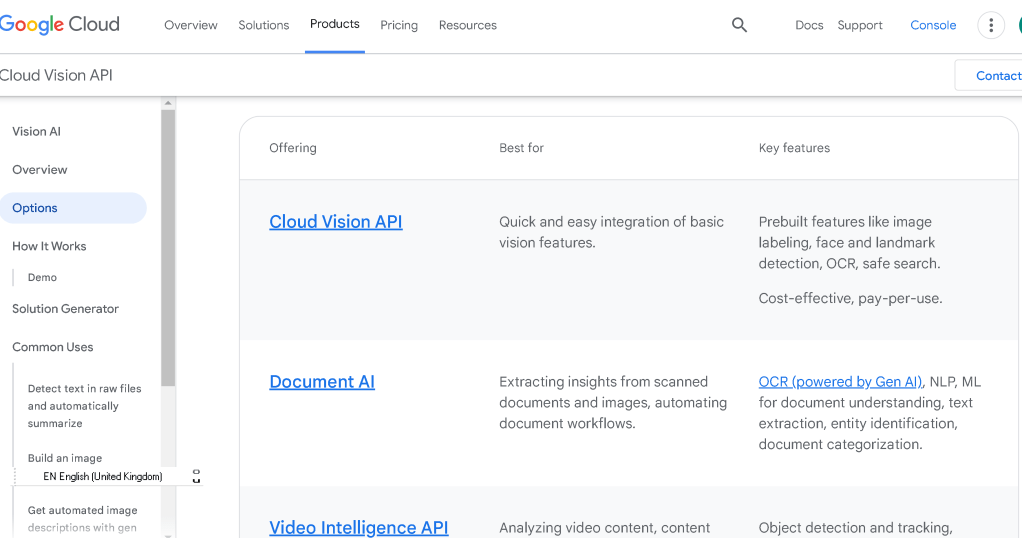Click the 'Offering' column header

point(293,148)
